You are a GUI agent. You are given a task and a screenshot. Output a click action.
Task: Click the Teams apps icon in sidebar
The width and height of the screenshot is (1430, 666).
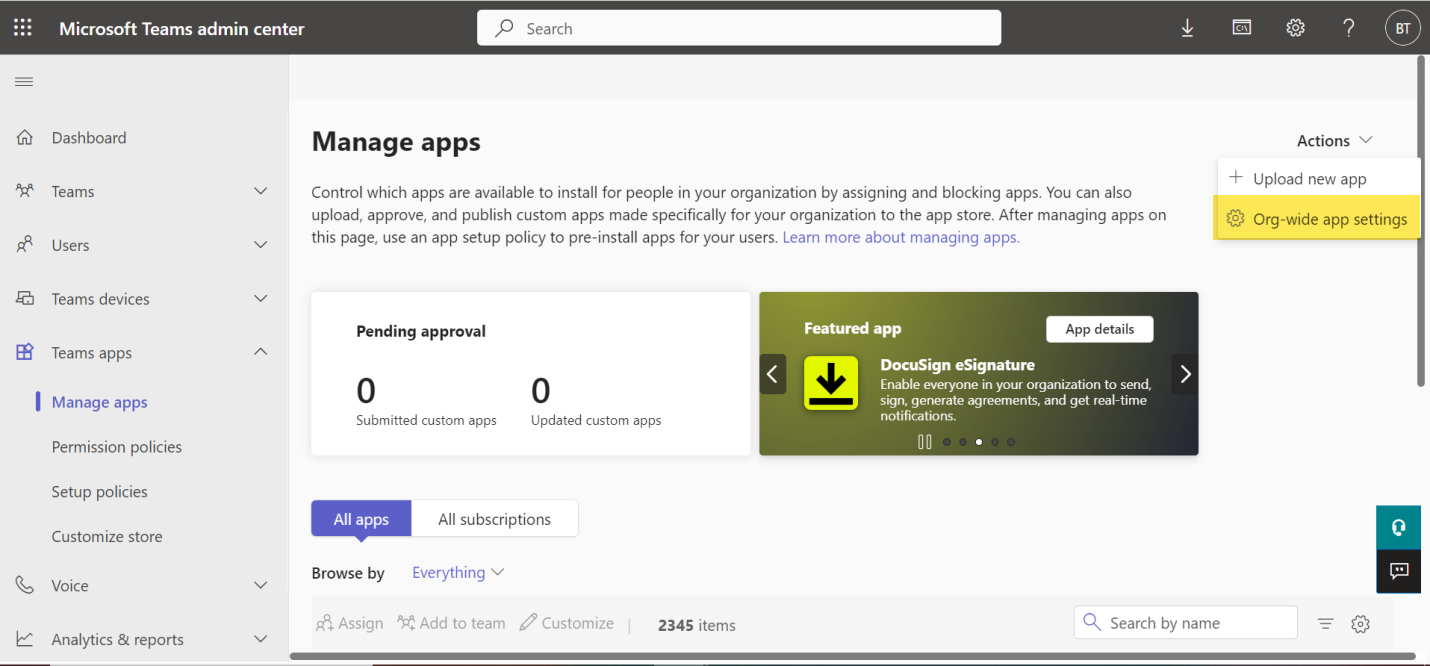(x=25, y=352)
